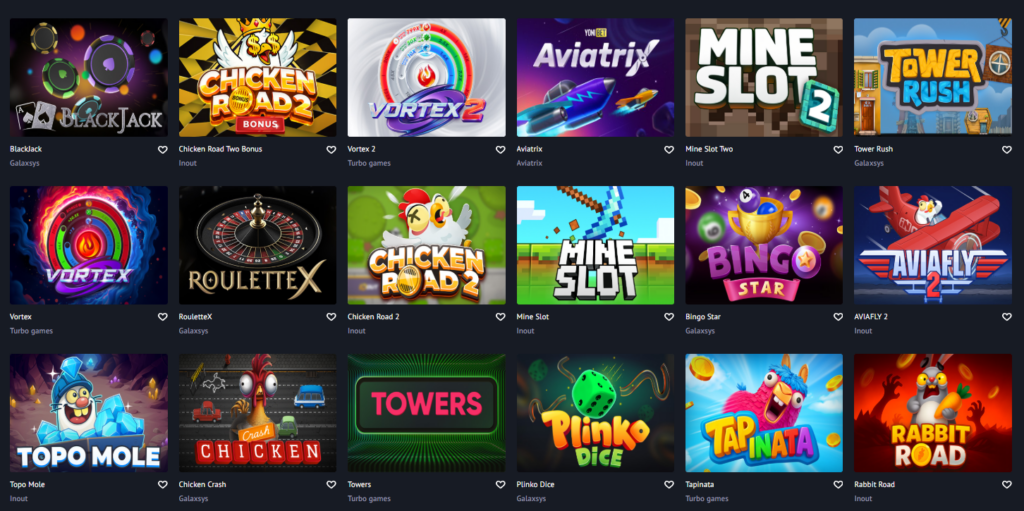1024x511 pixels.
Task: Favorite Bingo Star with heart icon
Action: (838, 317)
